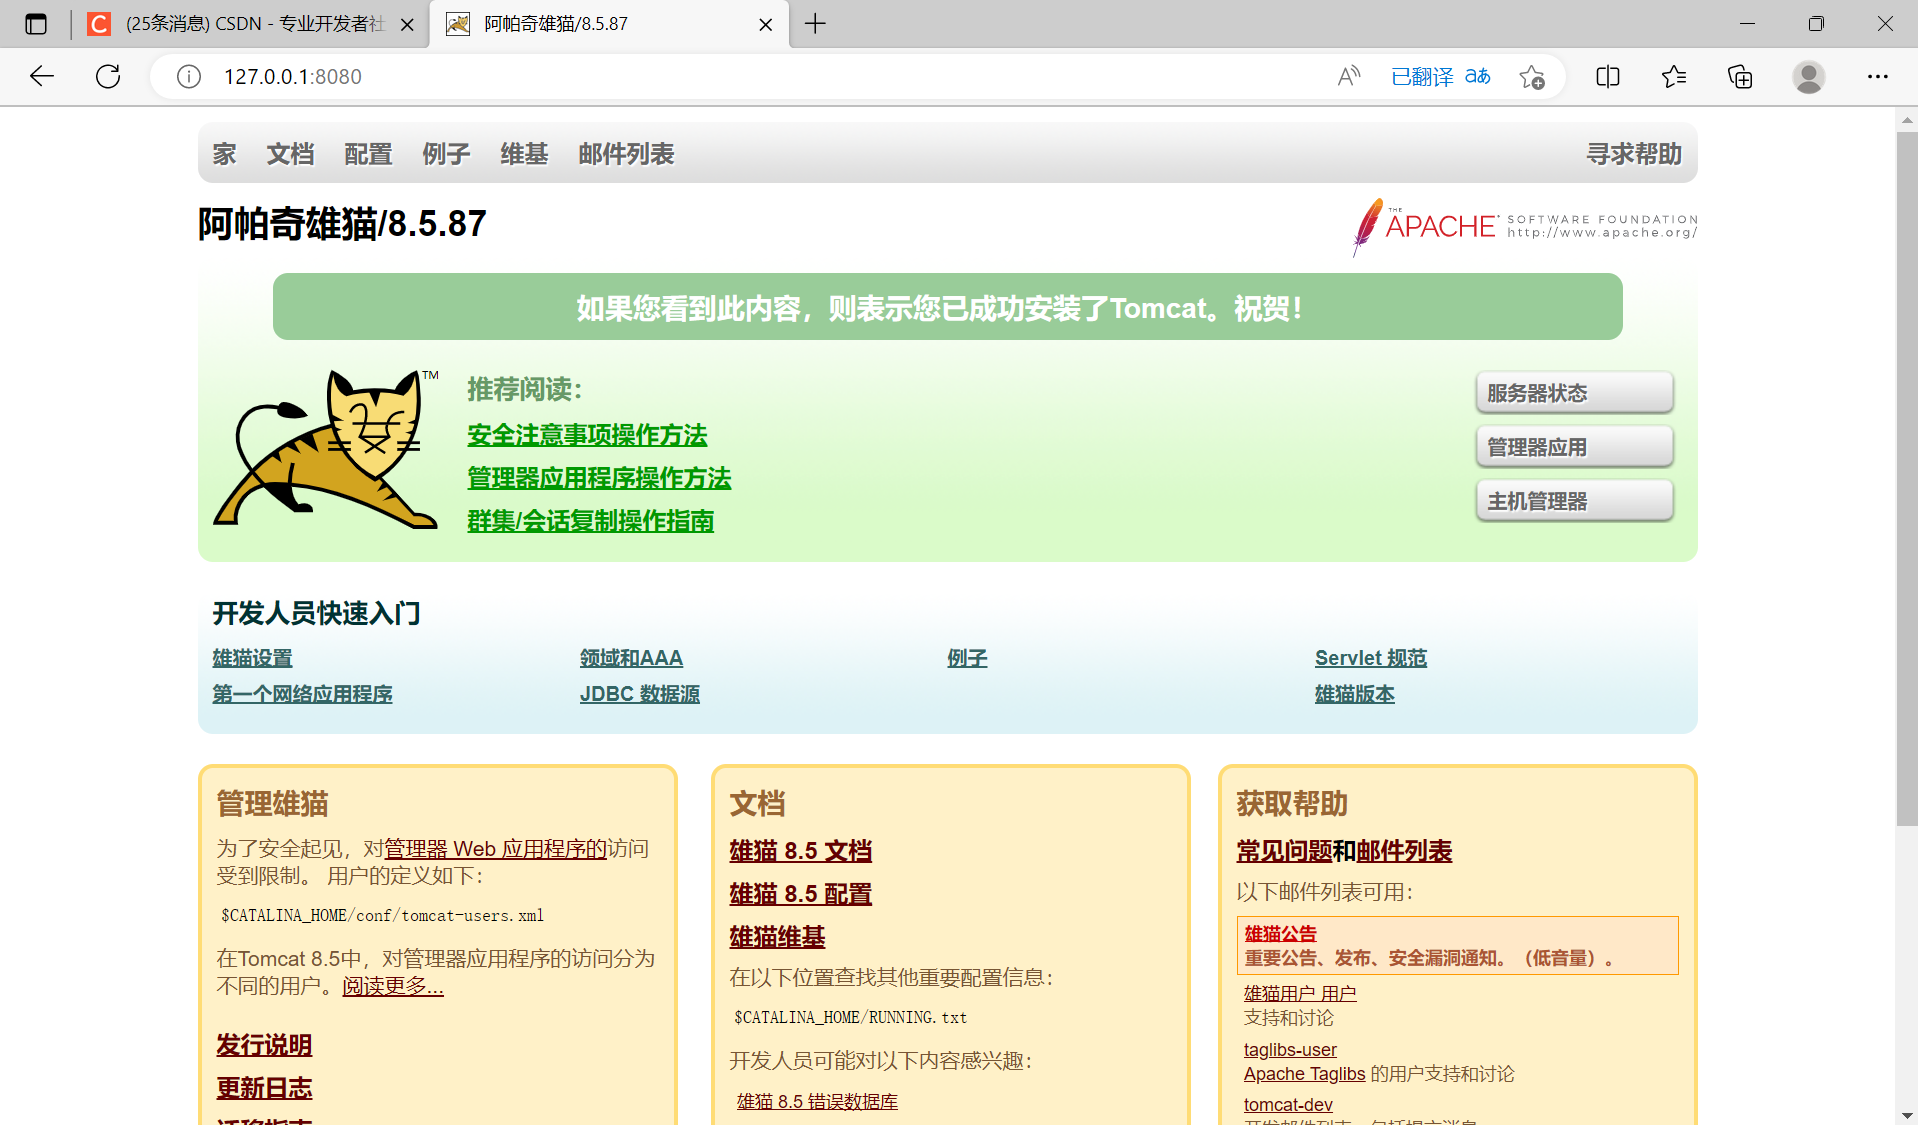Click 寻求帮助 in the navigation bar
Viewport: 1918px width, 1125px height.
click(x=1634, y=154)
